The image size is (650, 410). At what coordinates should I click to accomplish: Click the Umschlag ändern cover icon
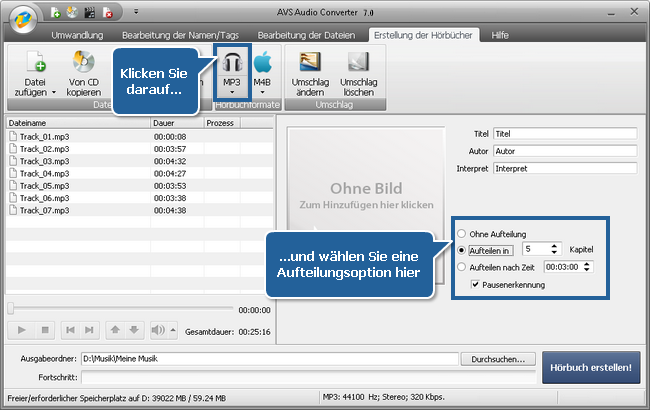[x=310, y=63]
